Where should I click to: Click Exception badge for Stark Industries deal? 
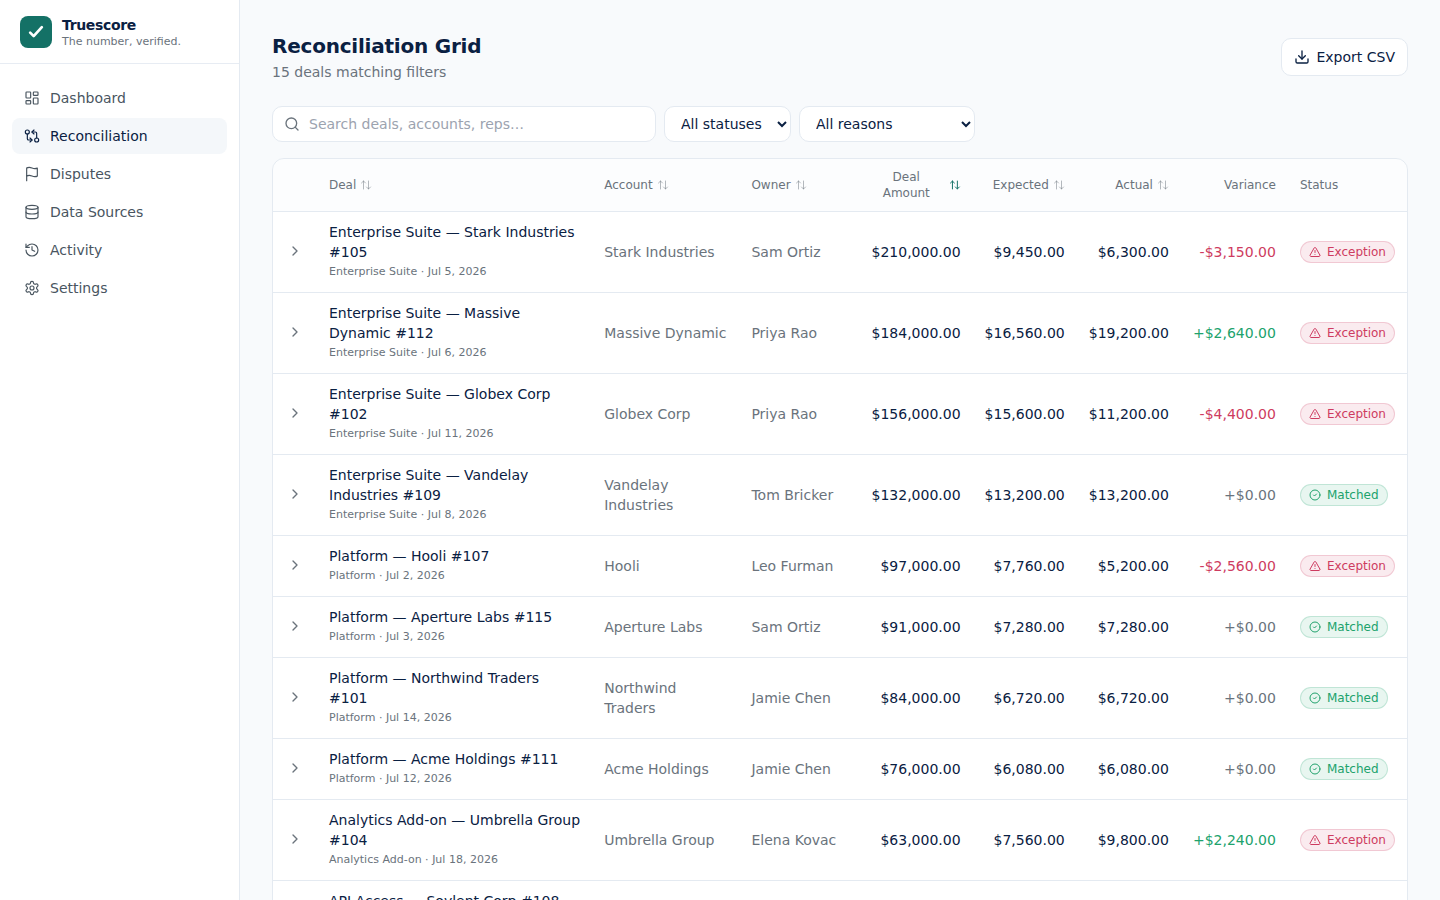[1347, 252]
